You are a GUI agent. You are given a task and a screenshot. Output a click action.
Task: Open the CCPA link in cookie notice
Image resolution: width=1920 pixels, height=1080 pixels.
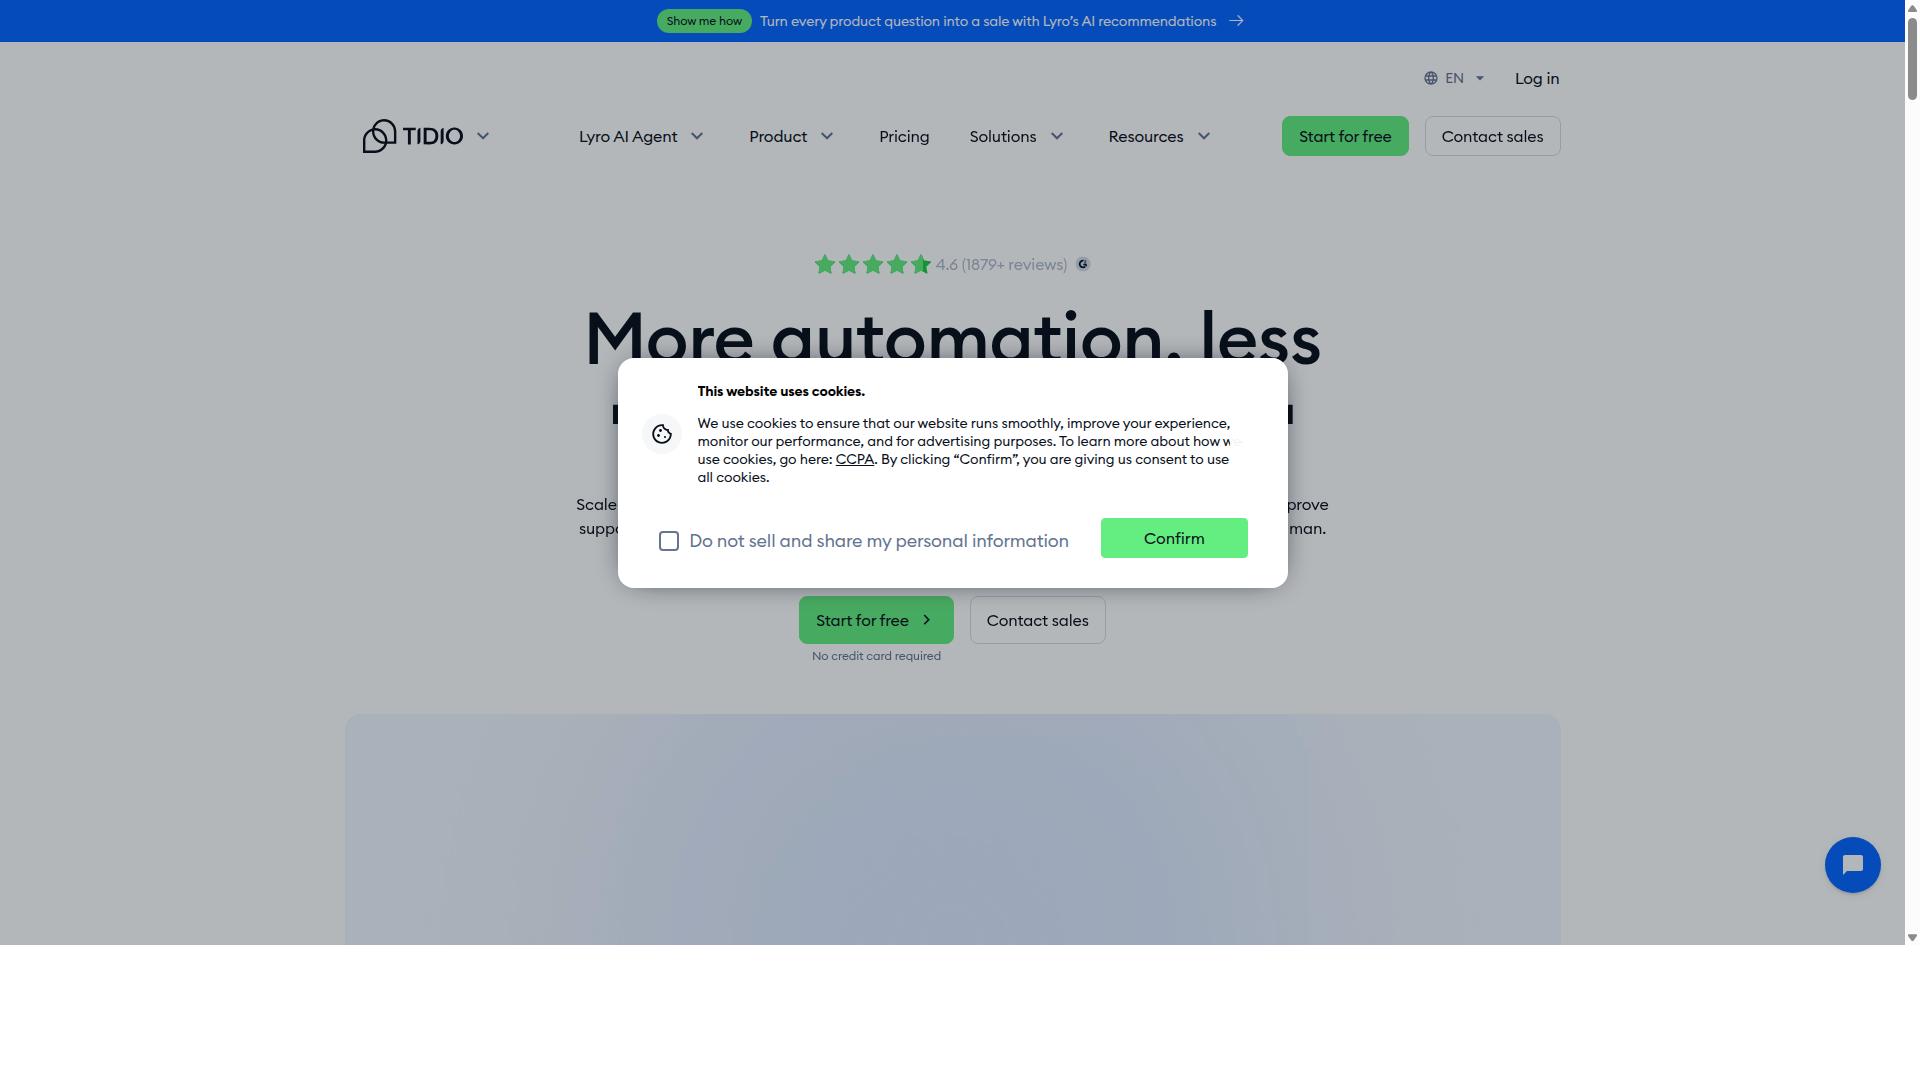pos(855,459)
